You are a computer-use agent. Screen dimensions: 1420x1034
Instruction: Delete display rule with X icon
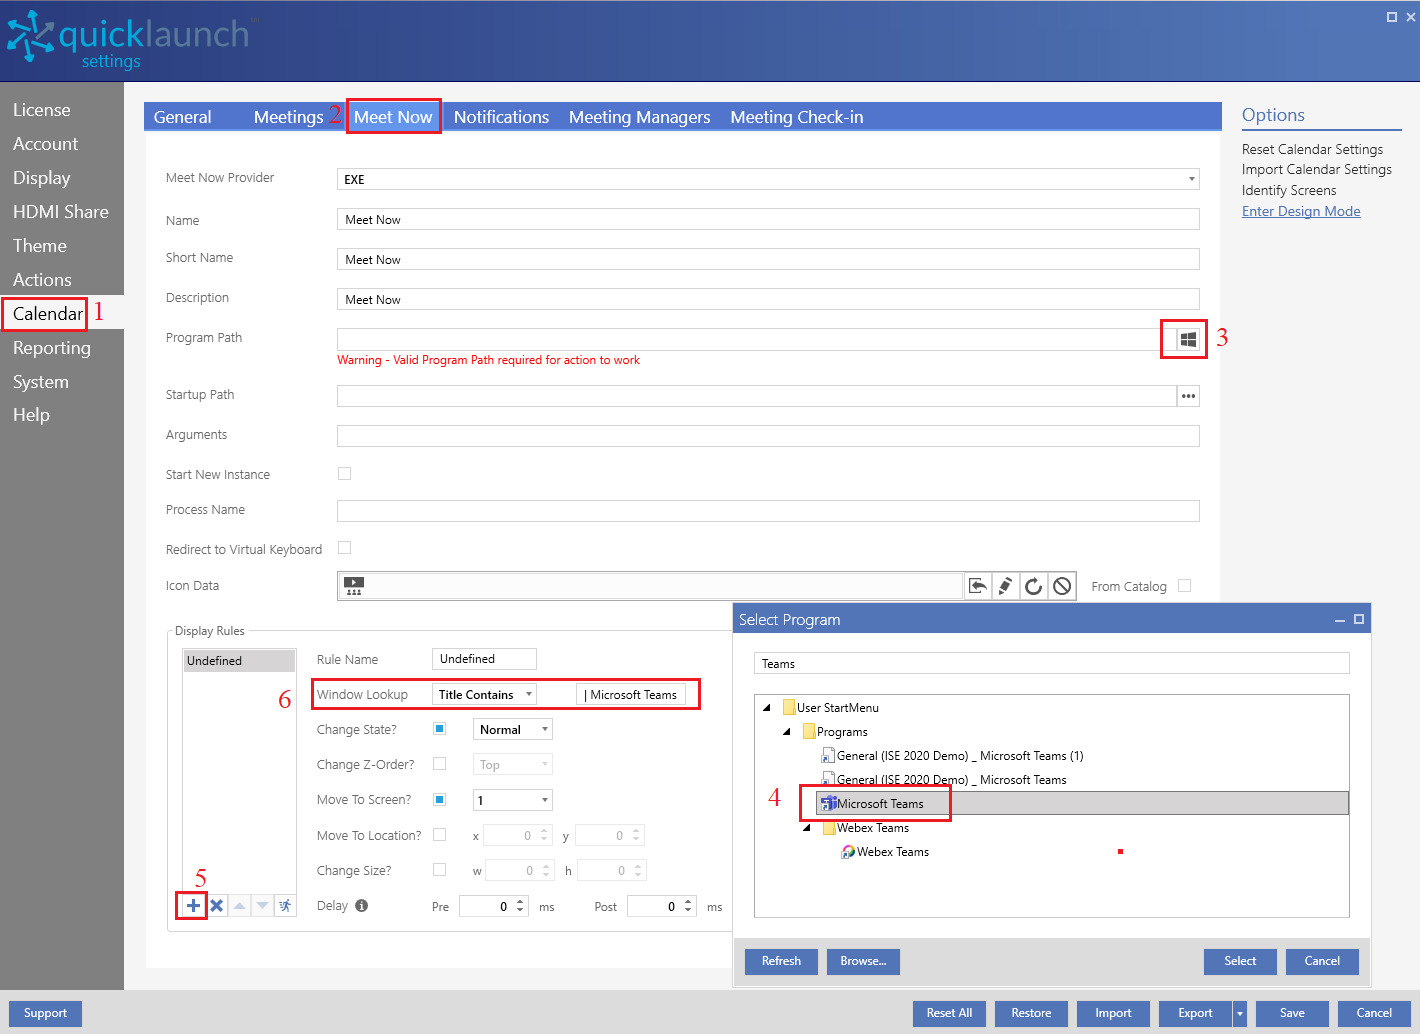(216, 906)
